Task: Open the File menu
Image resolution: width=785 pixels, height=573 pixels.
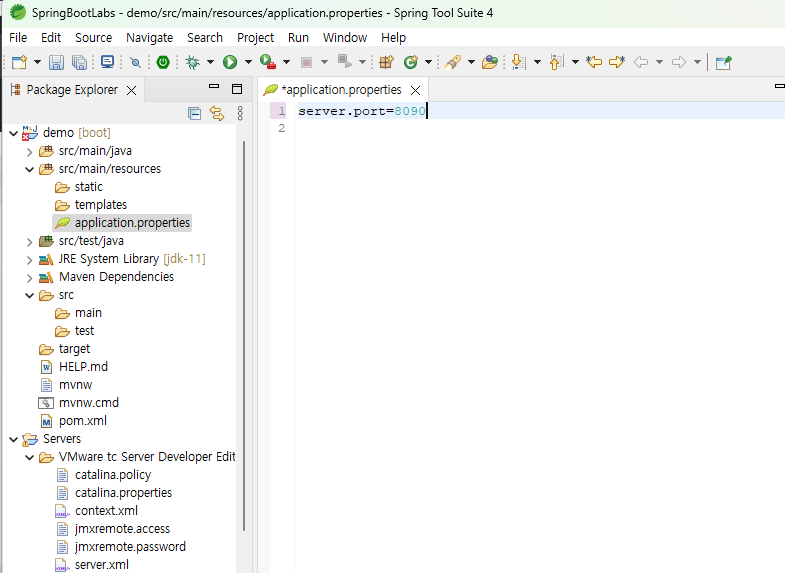Action: (18, 38)
